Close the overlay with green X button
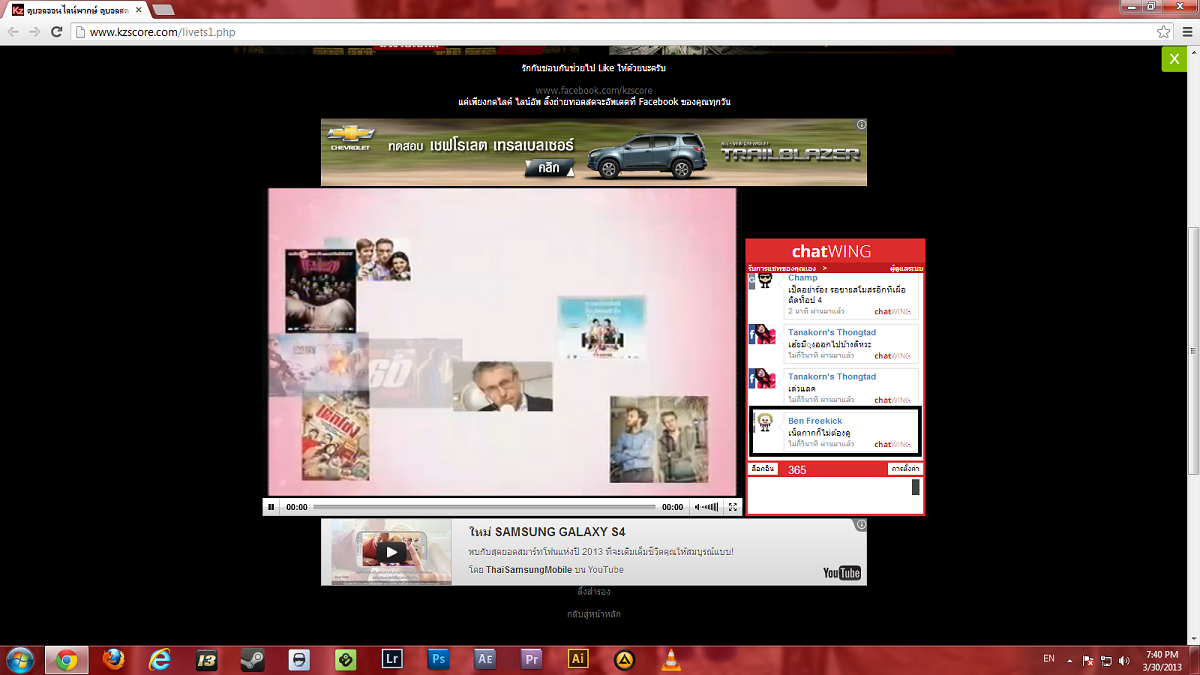Viewport: 1200px width, 675px height. (x=1173, y=59)
